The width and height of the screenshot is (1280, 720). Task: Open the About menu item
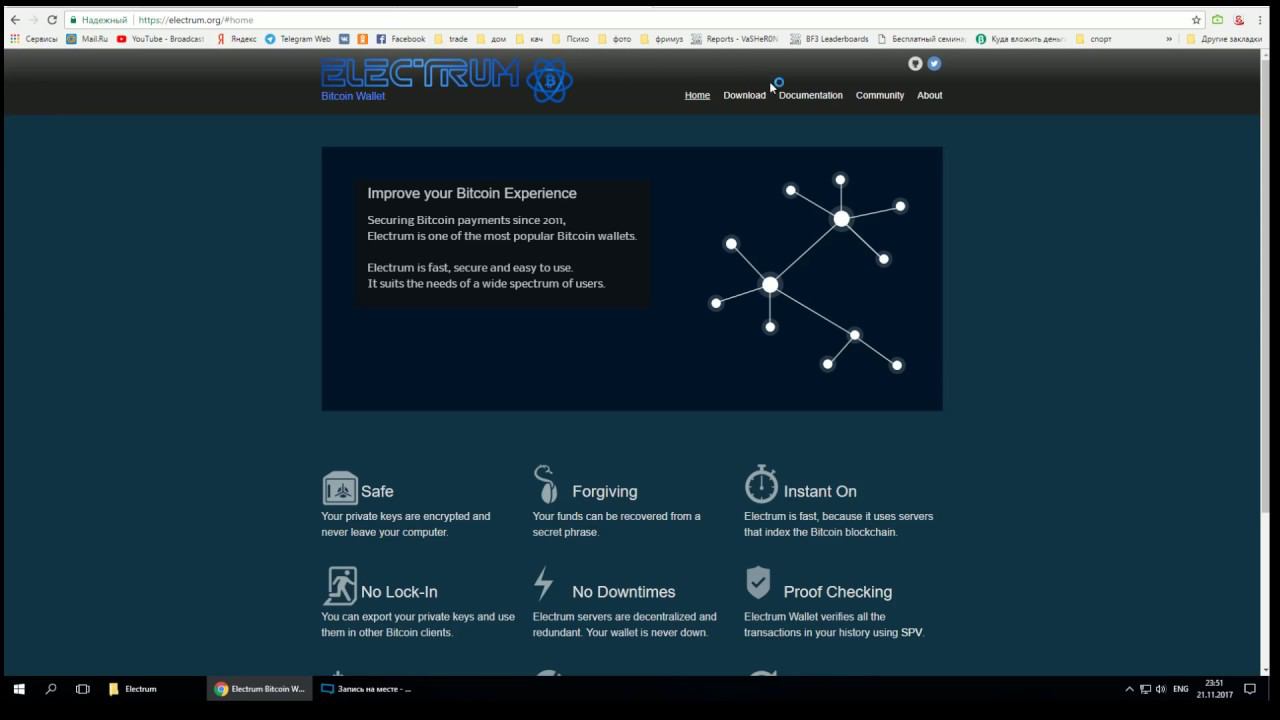(930, 95)
